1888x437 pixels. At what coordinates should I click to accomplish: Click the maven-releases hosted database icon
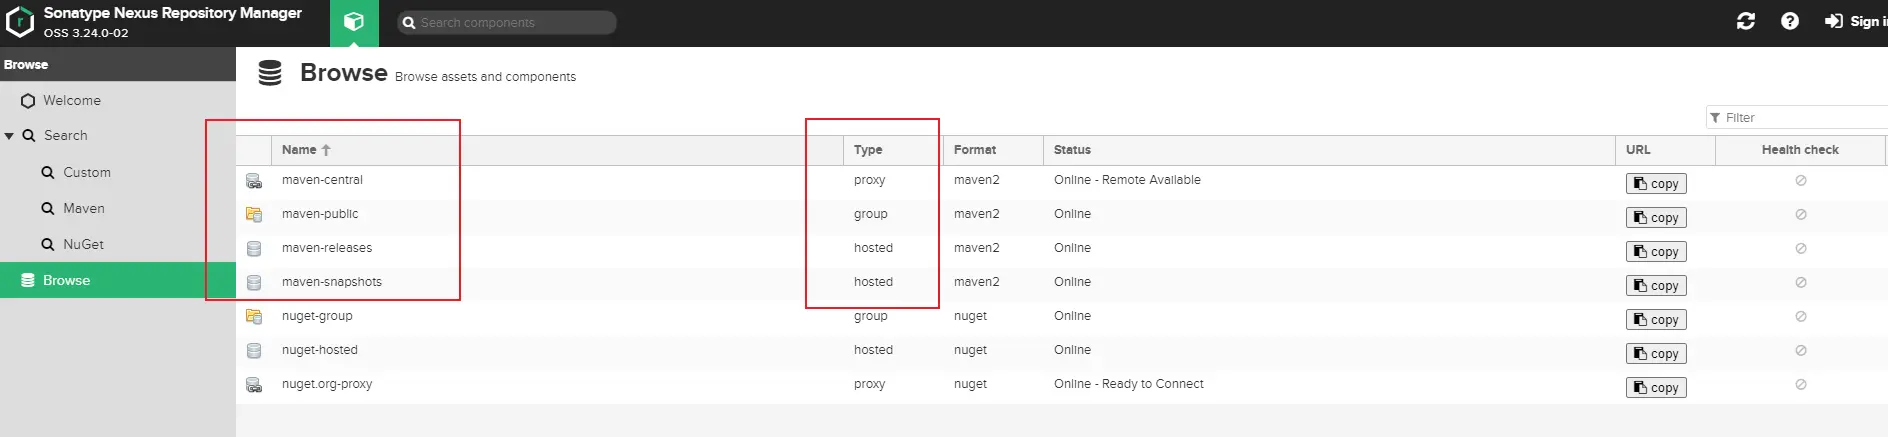pos(254,249)
